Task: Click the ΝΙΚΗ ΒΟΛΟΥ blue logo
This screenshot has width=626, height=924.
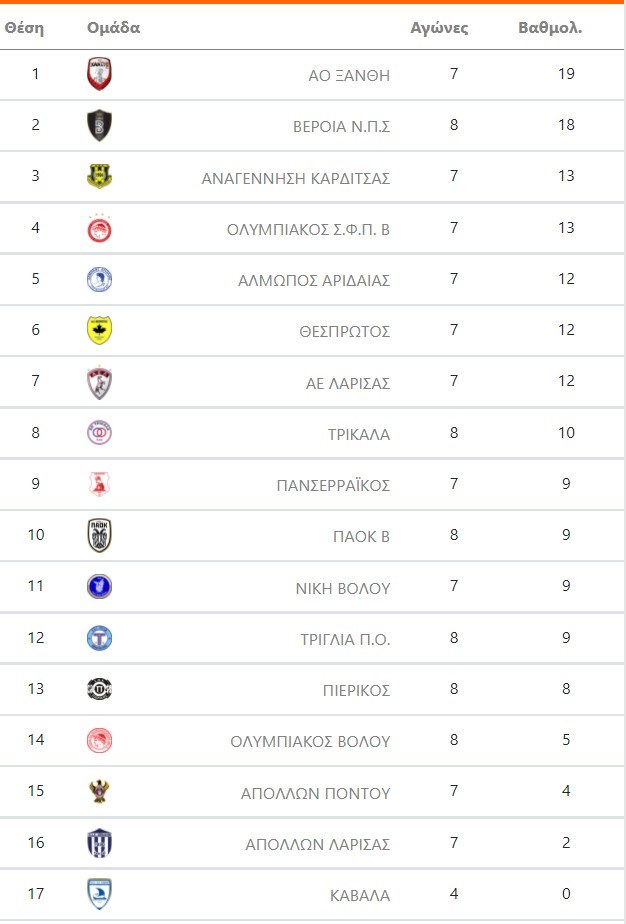Action: coord(99,586)
